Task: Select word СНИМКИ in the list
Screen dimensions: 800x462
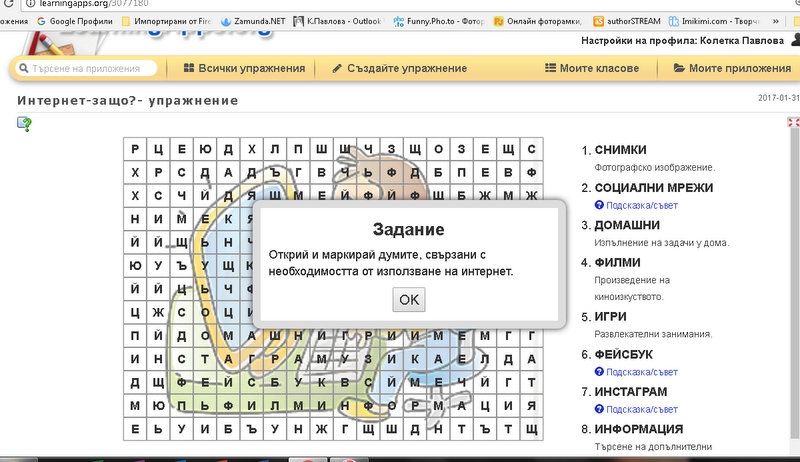Action: click(620, 150)
